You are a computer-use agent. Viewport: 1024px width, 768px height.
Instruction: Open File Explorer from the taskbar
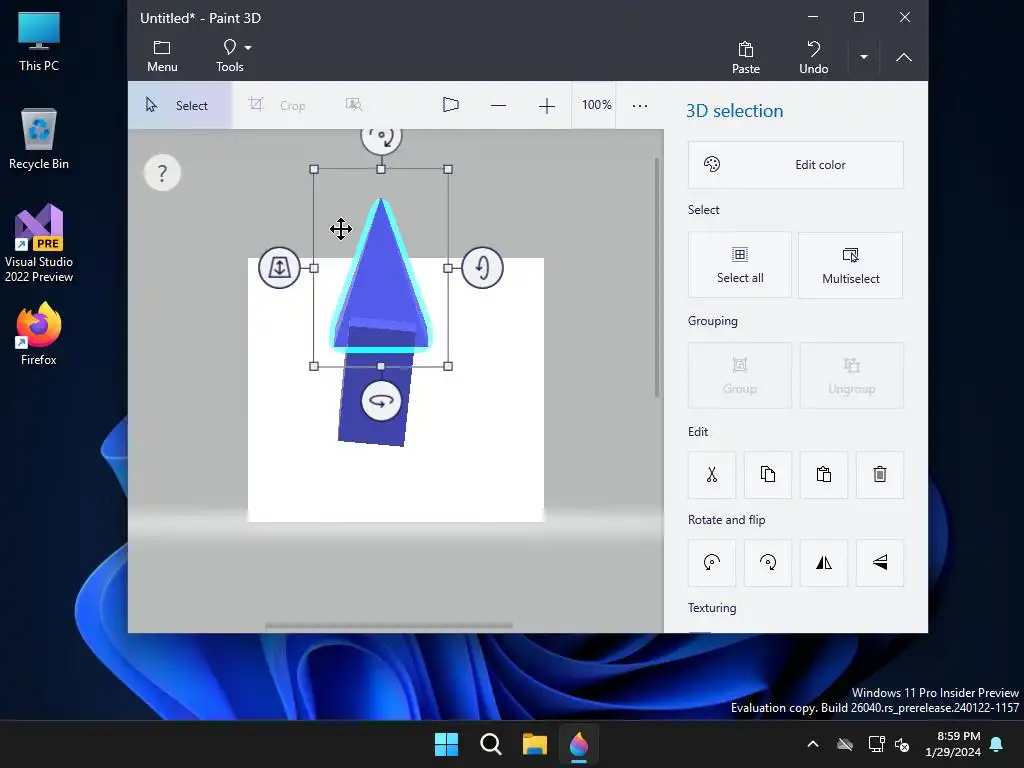(535, 744)
